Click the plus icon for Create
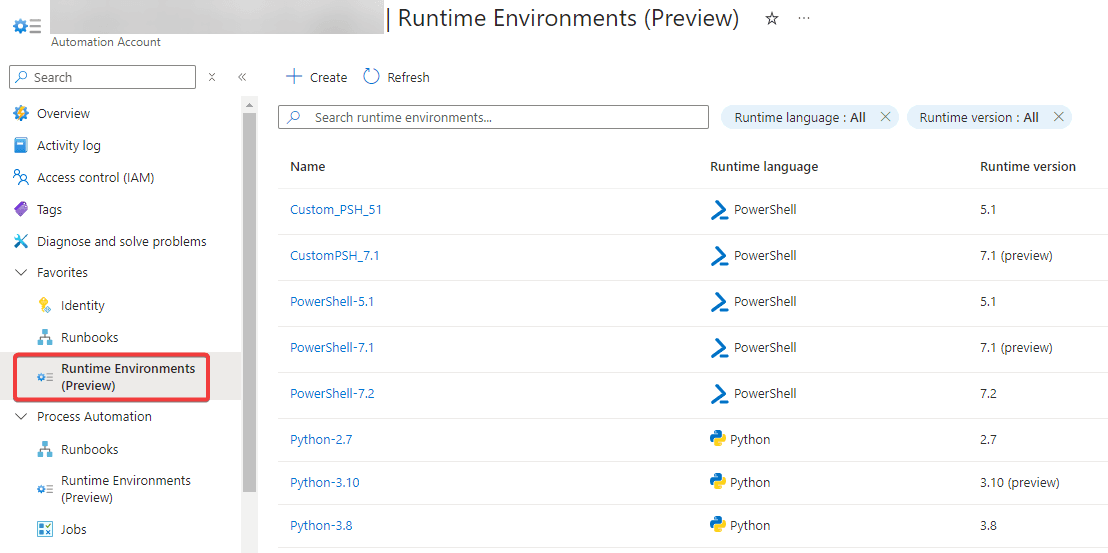Screen dimensions: 1108x553 pos(293,76)
